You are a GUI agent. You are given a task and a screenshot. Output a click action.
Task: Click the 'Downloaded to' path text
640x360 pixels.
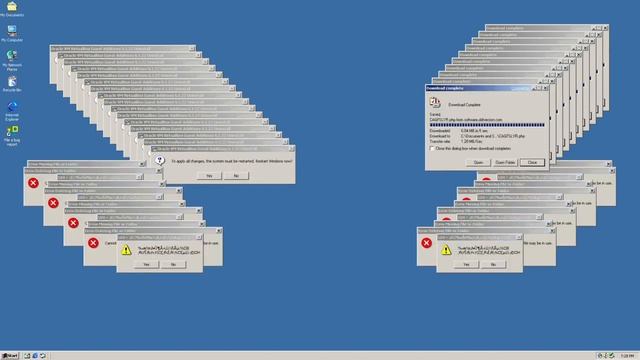(493, 136)
